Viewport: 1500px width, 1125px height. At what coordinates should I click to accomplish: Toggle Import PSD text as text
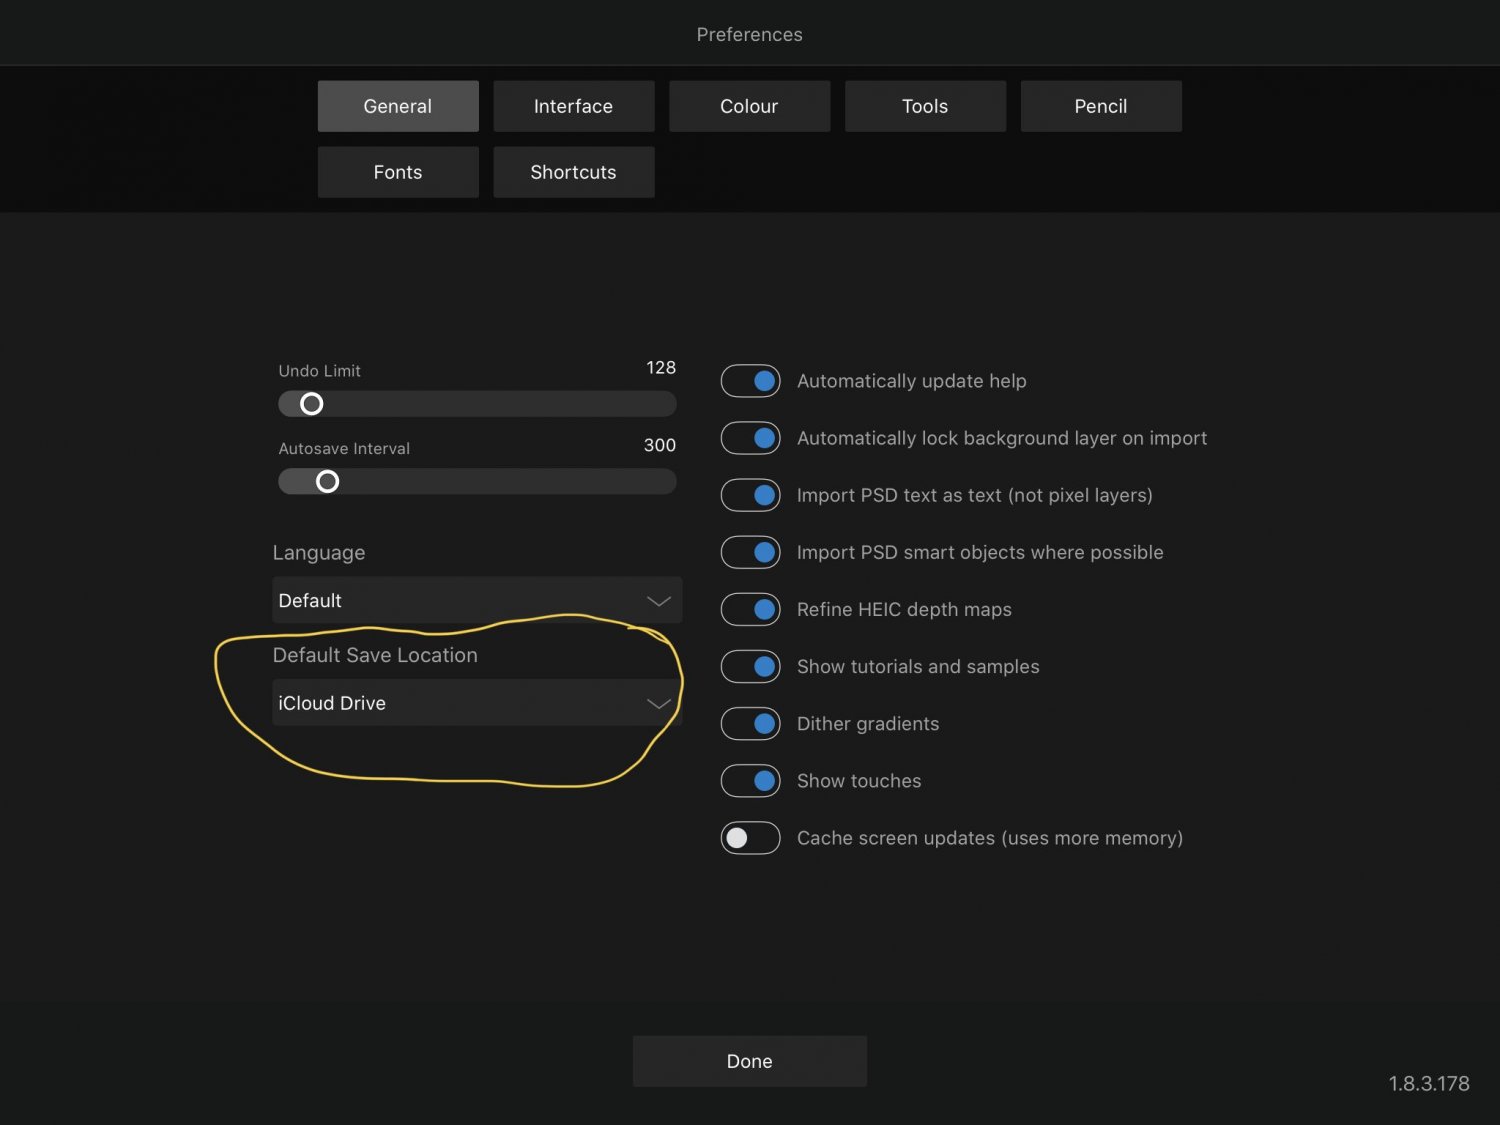[750, 495]
